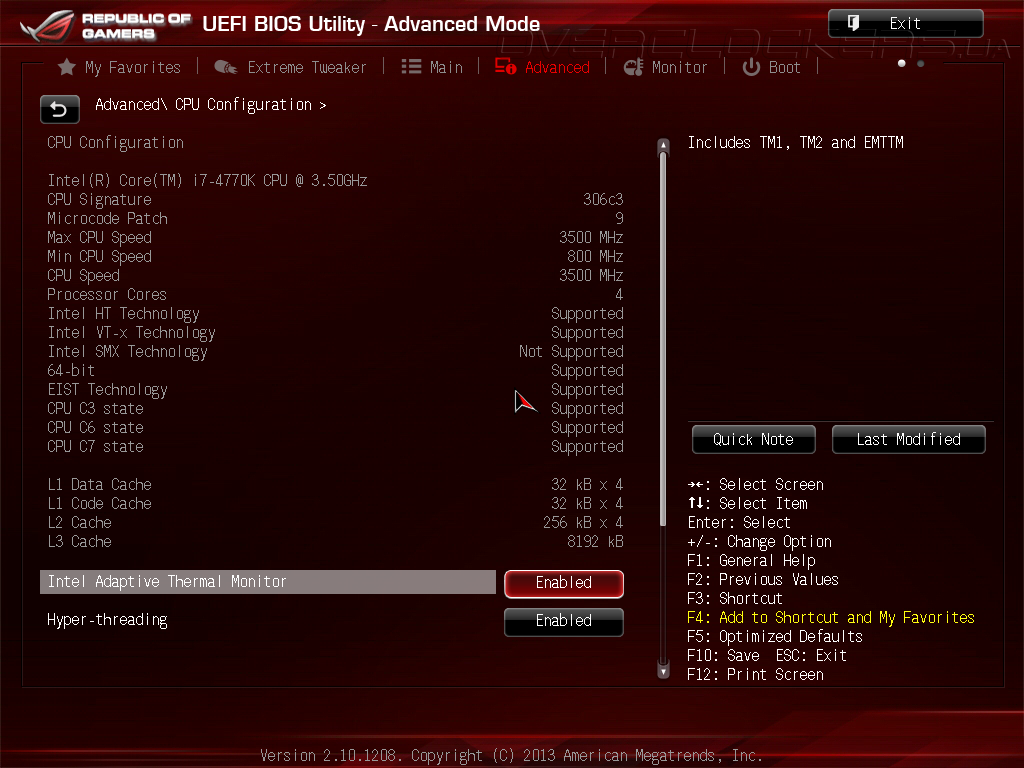Click the ROG logo emblem
Viewport: 1024px width, 768px height.
pos(47,25)
